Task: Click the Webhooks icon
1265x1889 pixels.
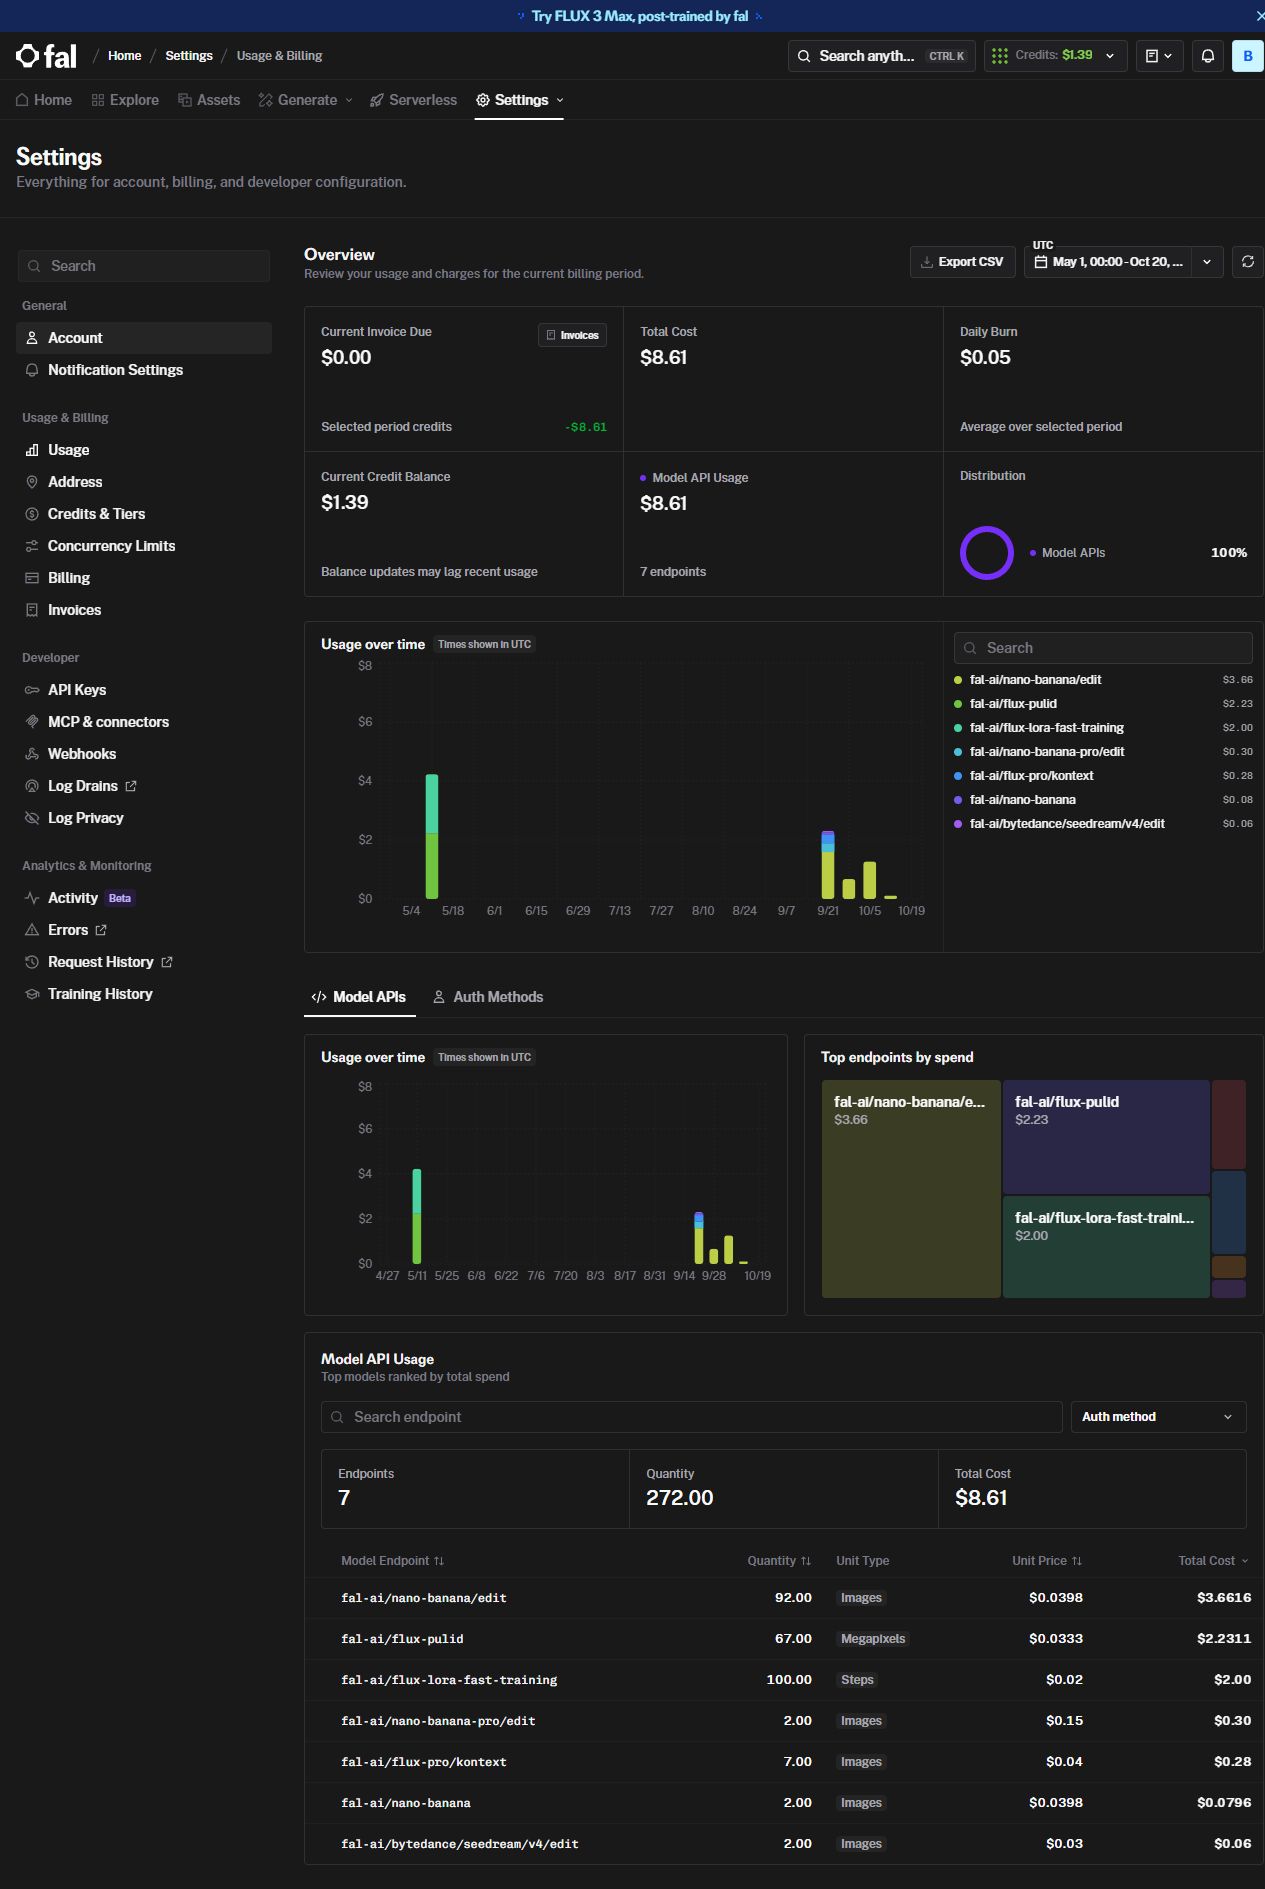Action: [x=32, y=754]
